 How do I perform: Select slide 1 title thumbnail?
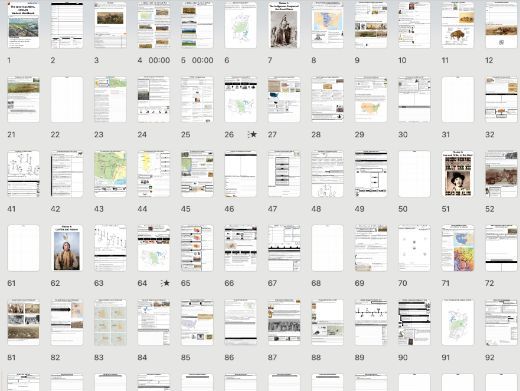coord(23,26)
